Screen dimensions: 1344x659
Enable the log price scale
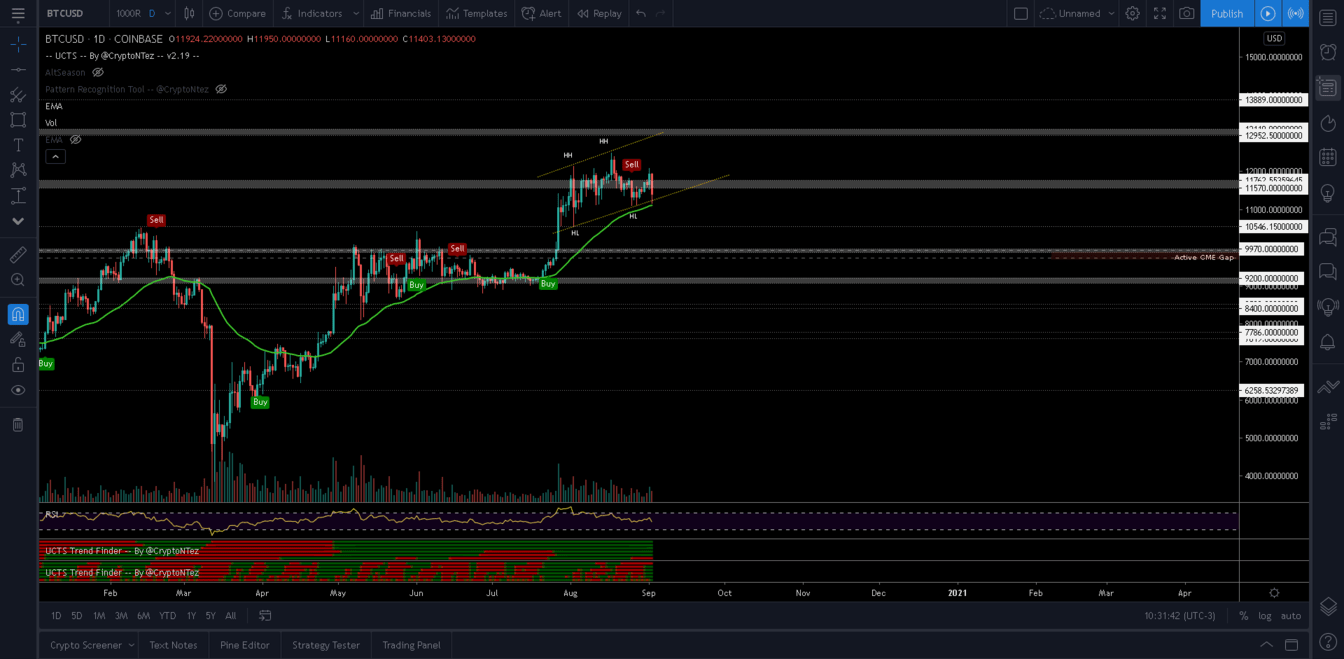(x=1266, y=616)
